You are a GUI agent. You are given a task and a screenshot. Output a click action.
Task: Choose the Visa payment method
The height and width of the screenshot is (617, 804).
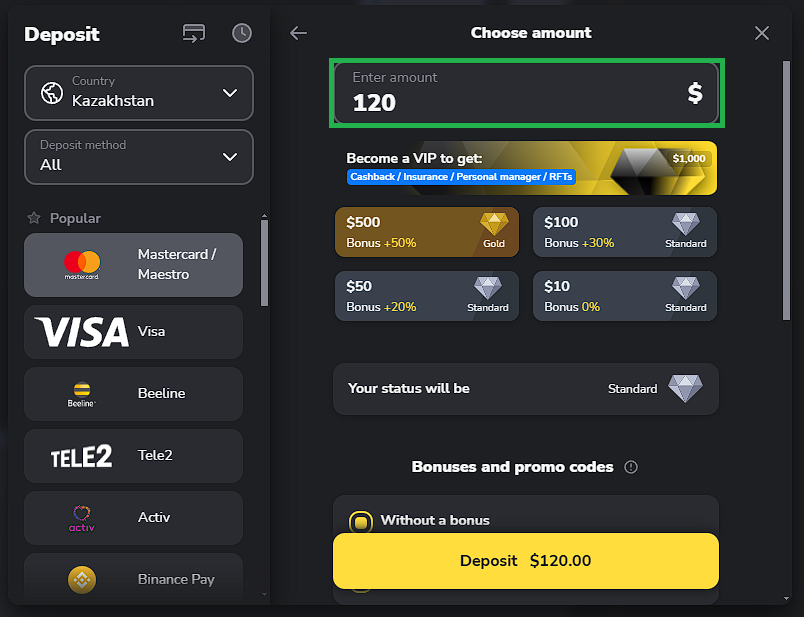133,332
